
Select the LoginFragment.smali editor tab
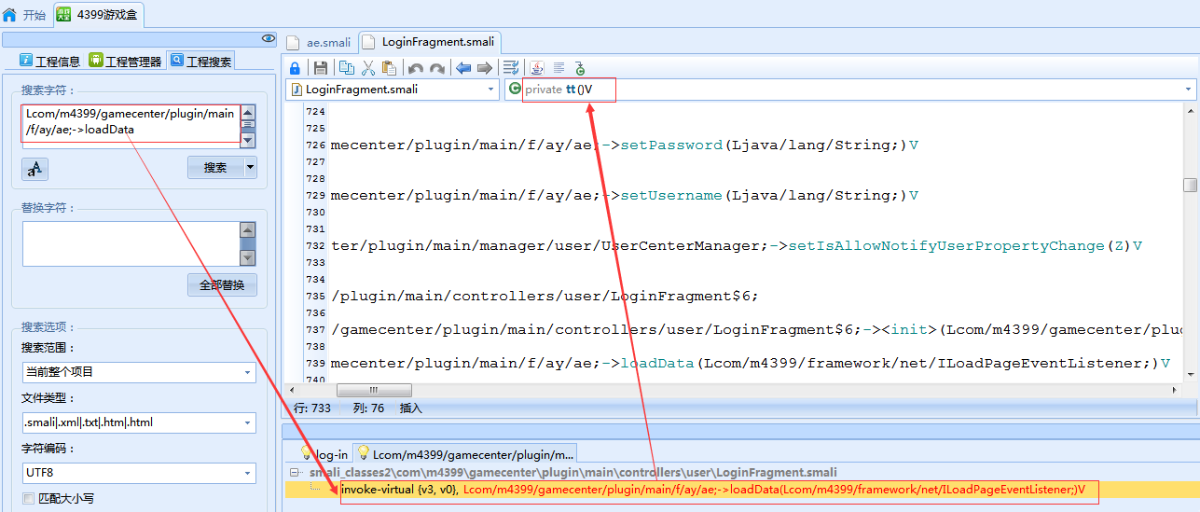coord(428,42)
